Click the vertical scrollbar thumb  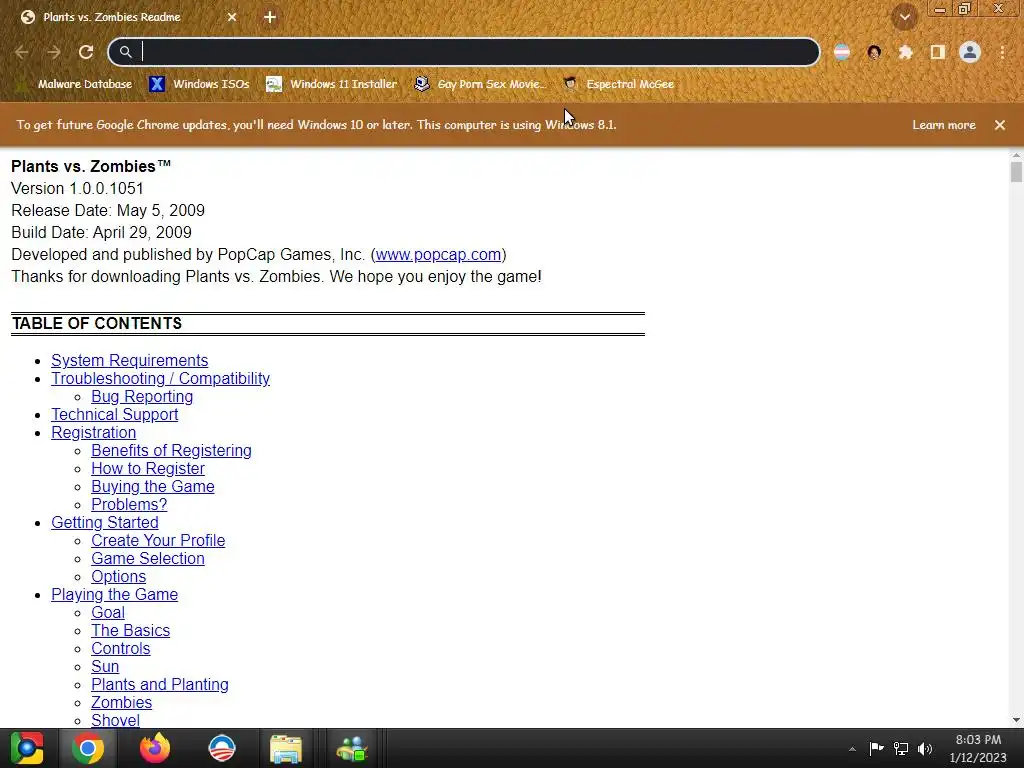[1016, 172]
